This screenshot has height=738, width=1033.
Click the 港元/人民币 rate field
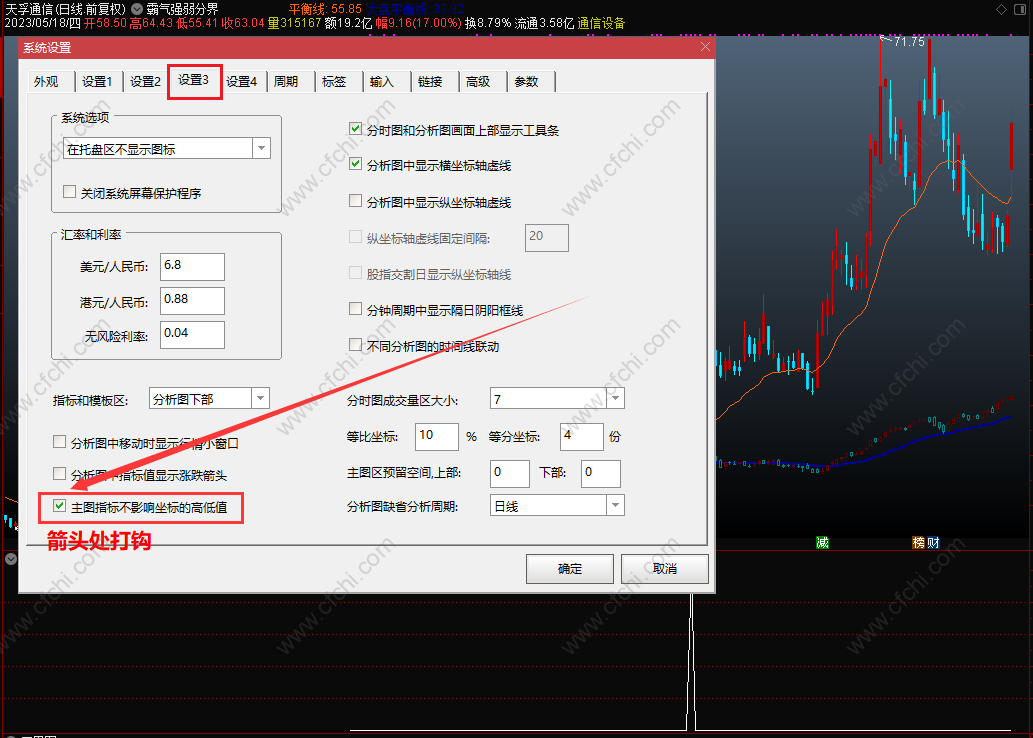[x=192, y=300]
